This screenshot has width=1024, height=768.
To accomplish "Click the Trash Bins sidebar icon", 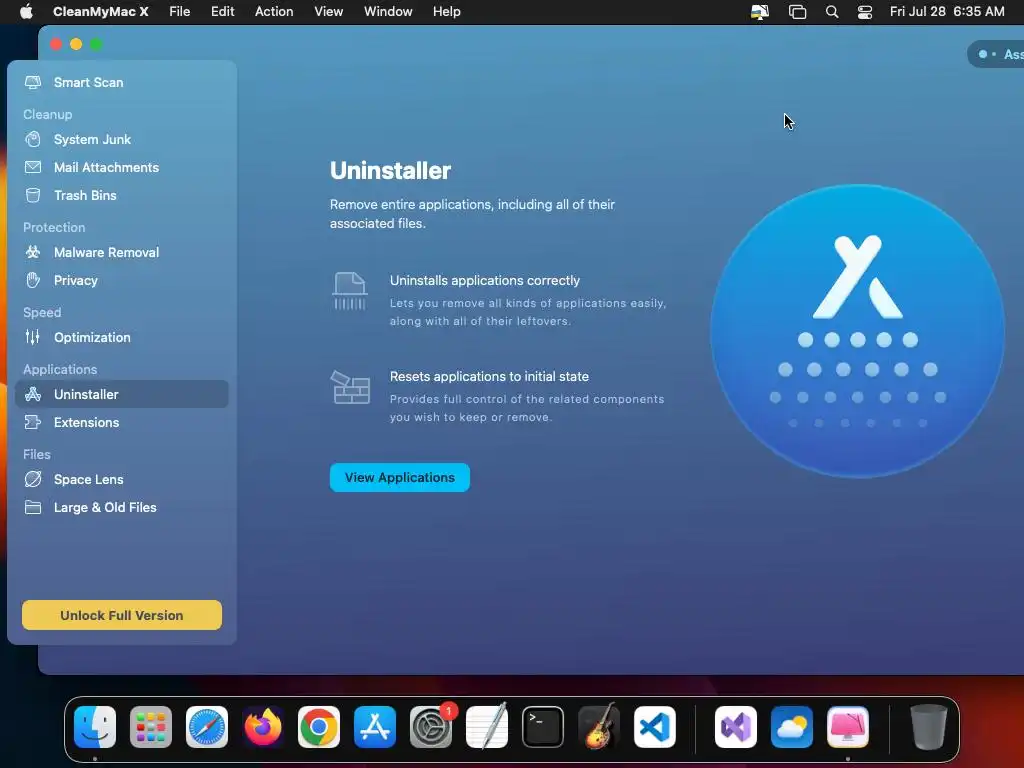I will click(x=33, y=195).
